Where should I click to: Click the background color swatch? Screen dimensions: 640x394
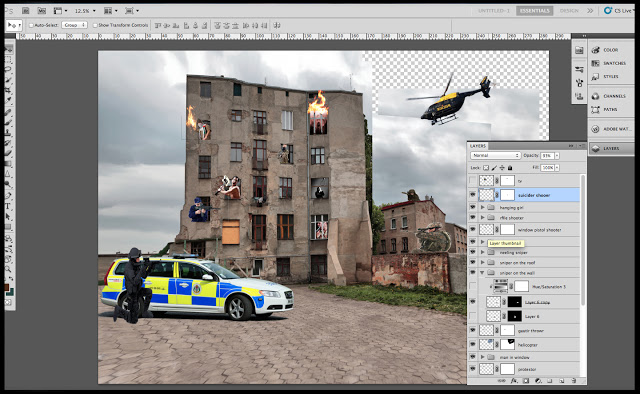tap(11, 292)
